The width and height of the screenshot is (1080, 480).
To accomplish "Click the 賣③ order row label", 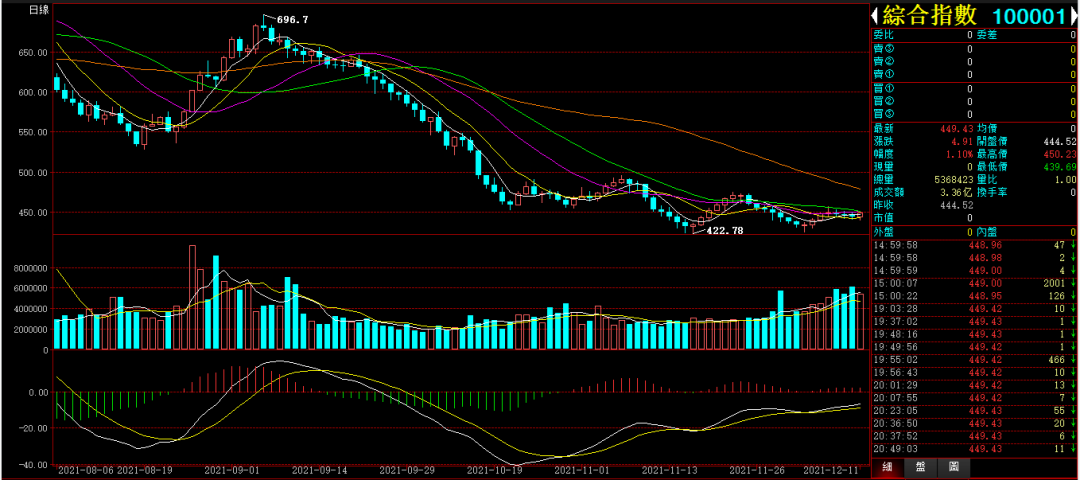I will (x=883, y=49).
